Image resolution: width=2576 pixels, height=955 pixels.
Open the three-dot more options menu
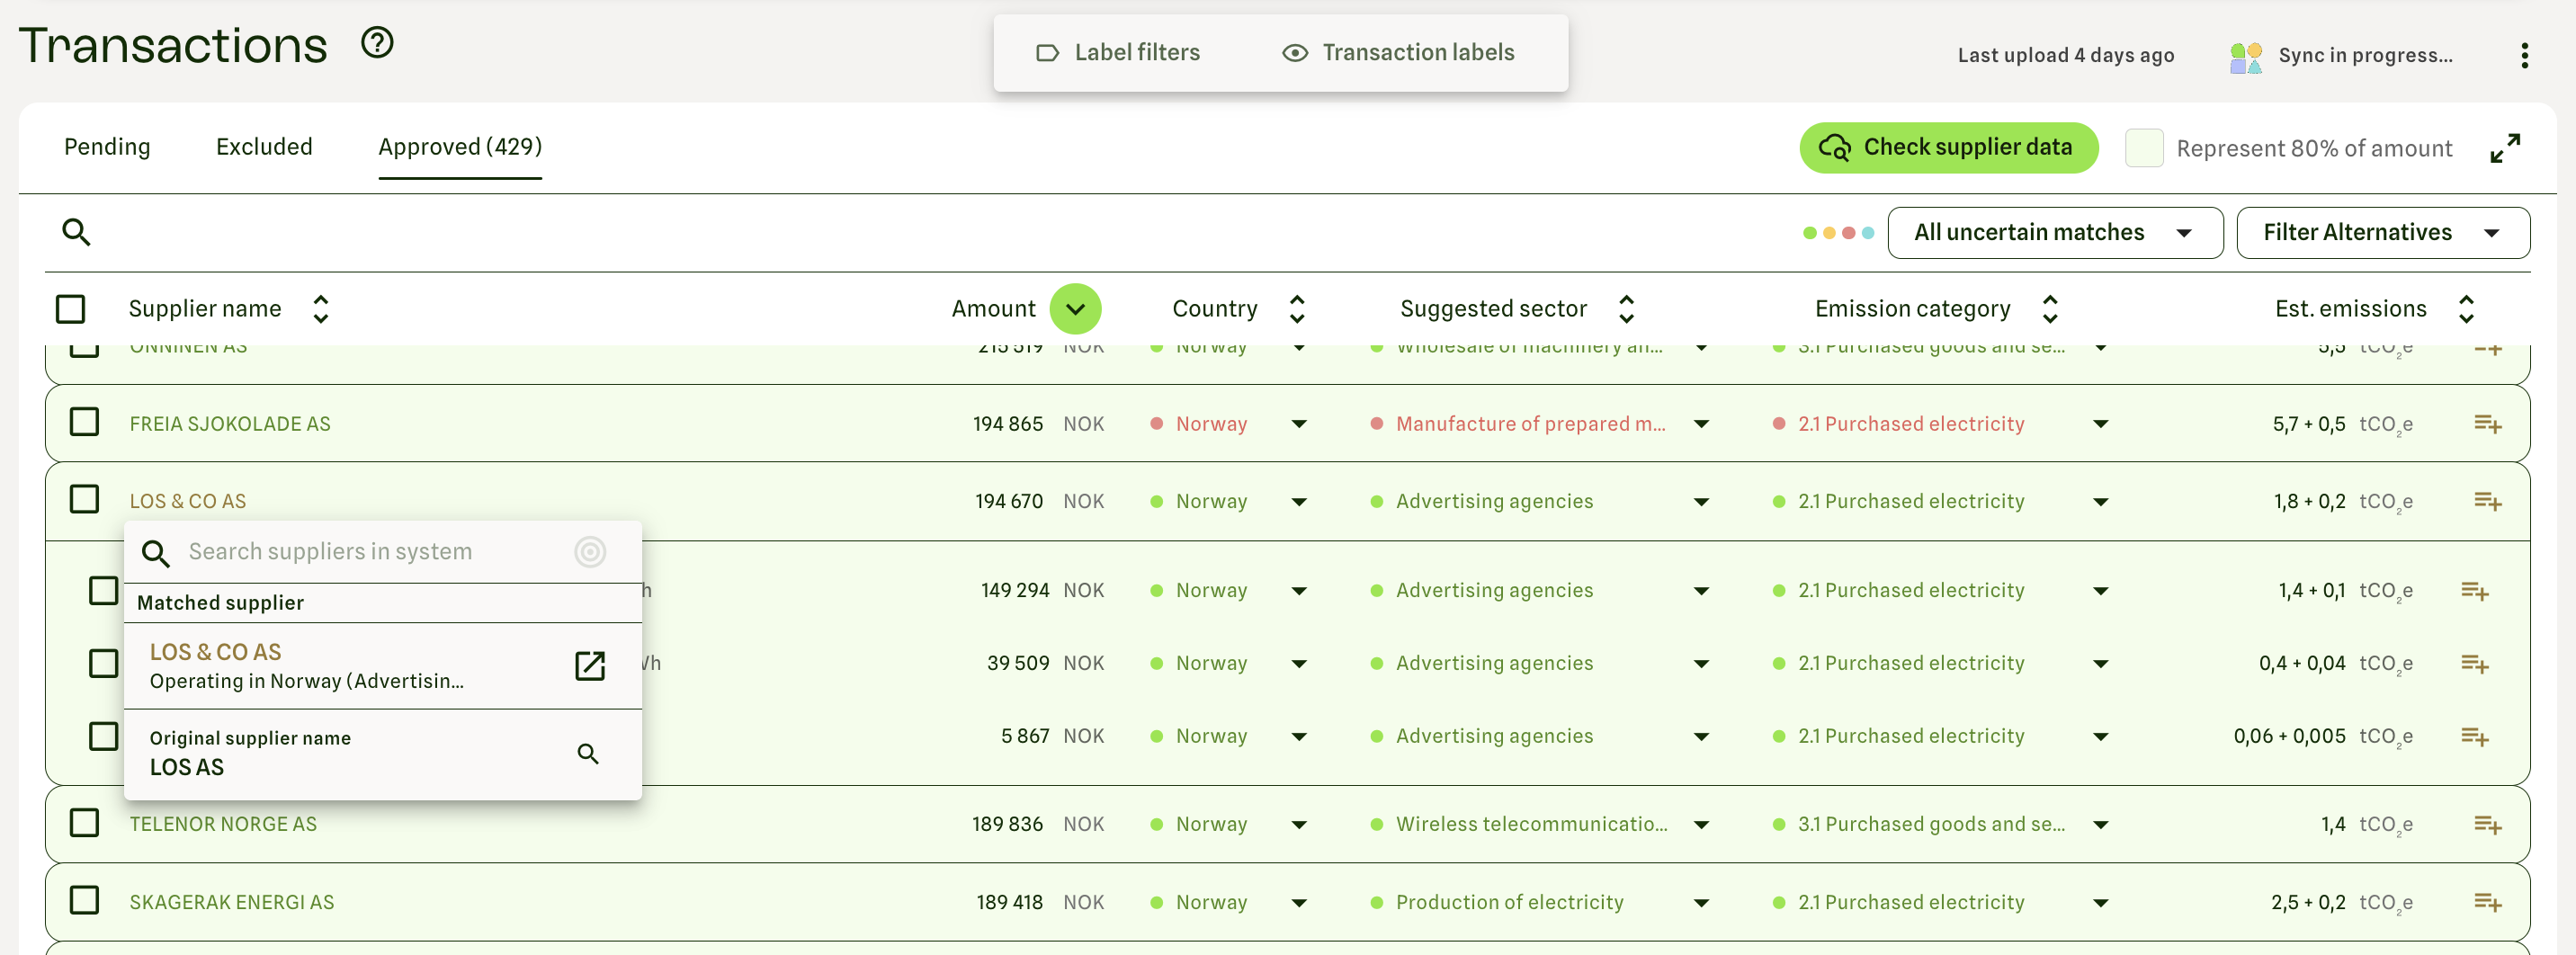tap(2524, 55)
